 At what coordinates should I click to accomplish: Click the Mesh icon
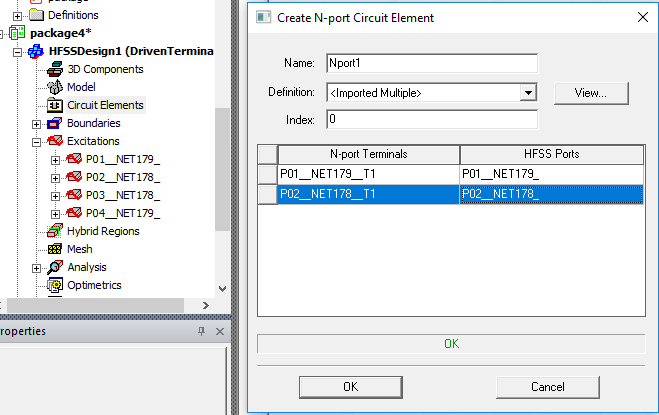pyautogui.click(x=56, y=249)
